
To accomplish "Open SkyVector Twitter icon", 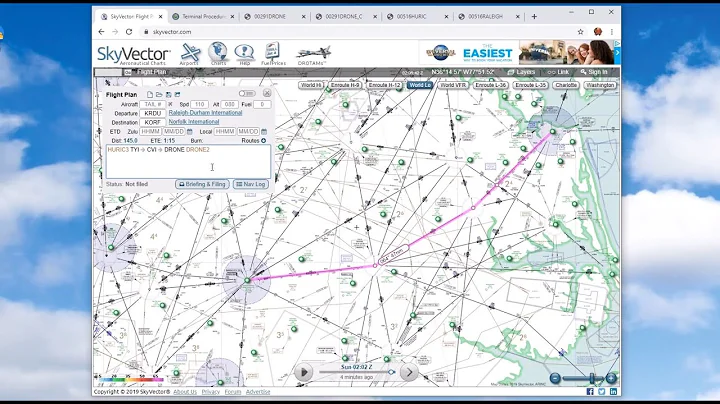I will 602,392.
